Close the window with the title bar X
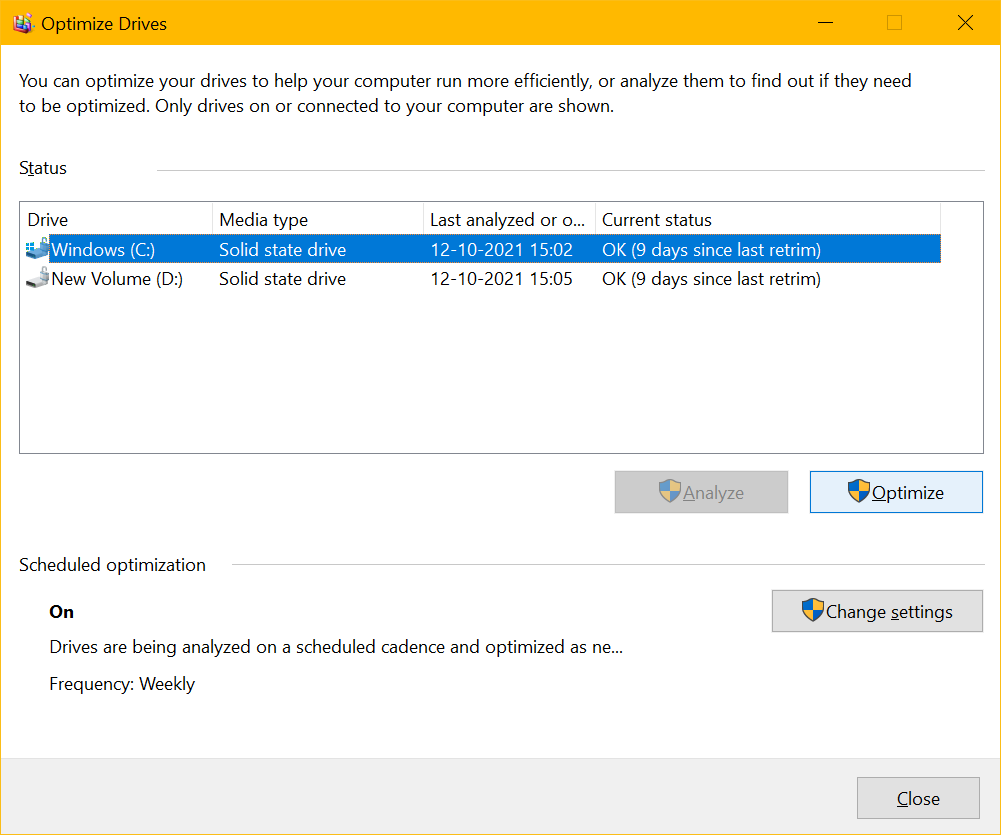 click(965, 23)
